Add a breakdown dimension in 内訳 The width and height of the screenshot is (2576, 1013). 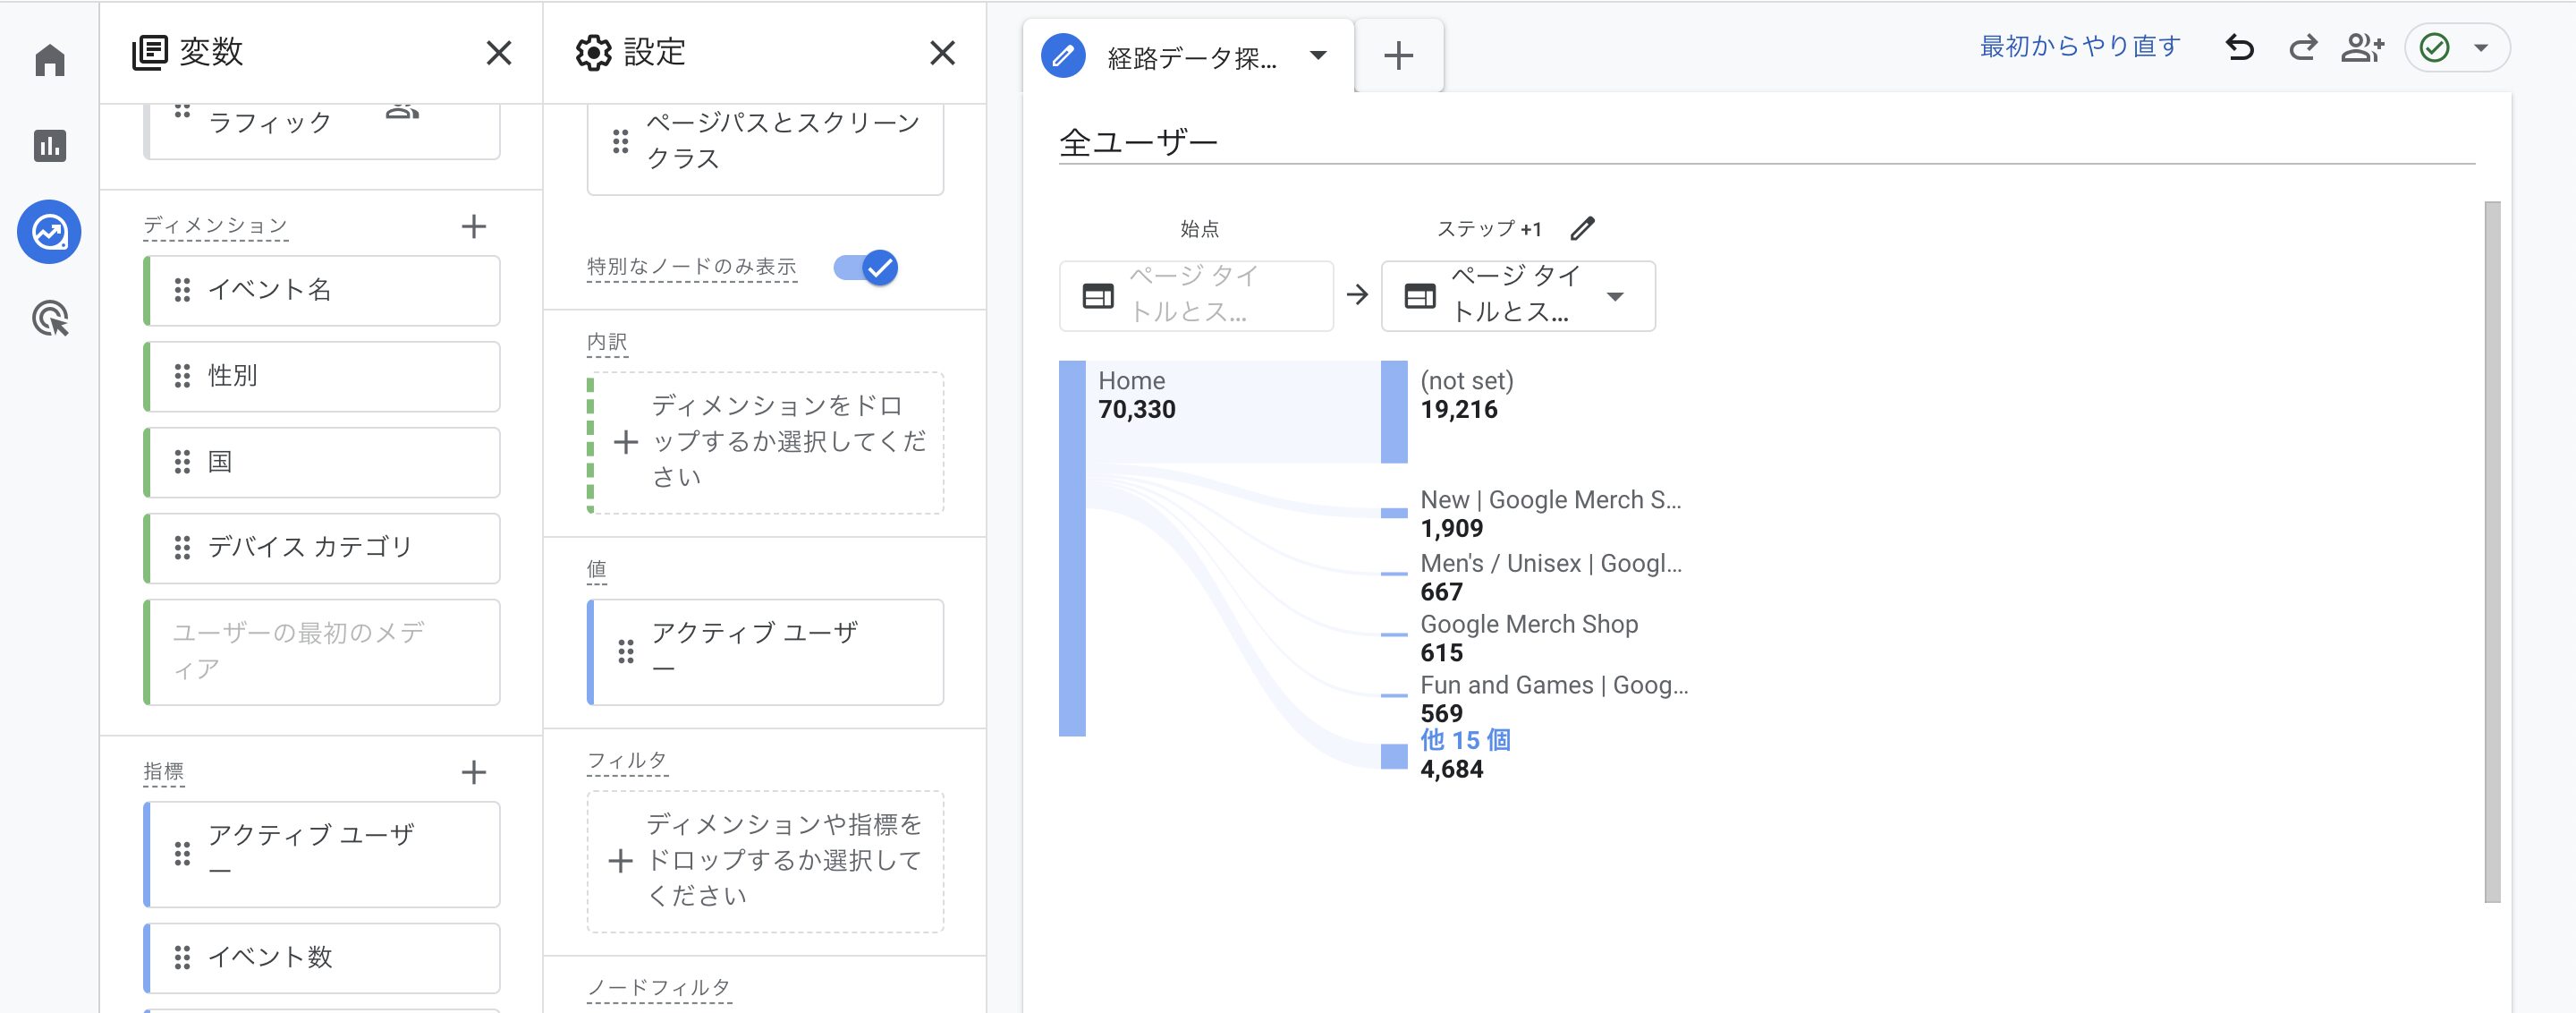point(765,442)
